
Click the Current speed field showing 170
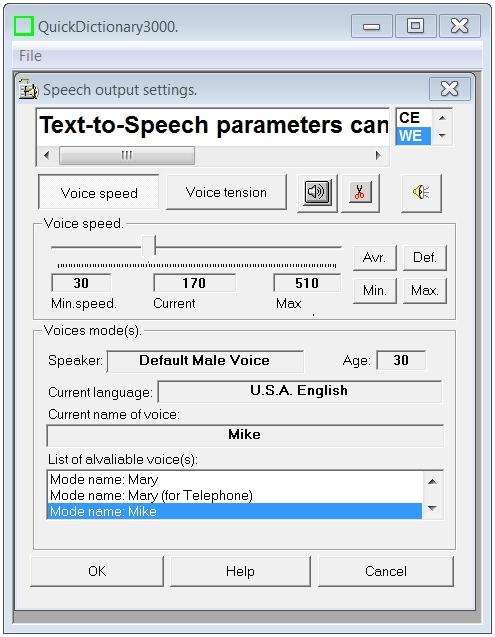click(x=194, y=283)
